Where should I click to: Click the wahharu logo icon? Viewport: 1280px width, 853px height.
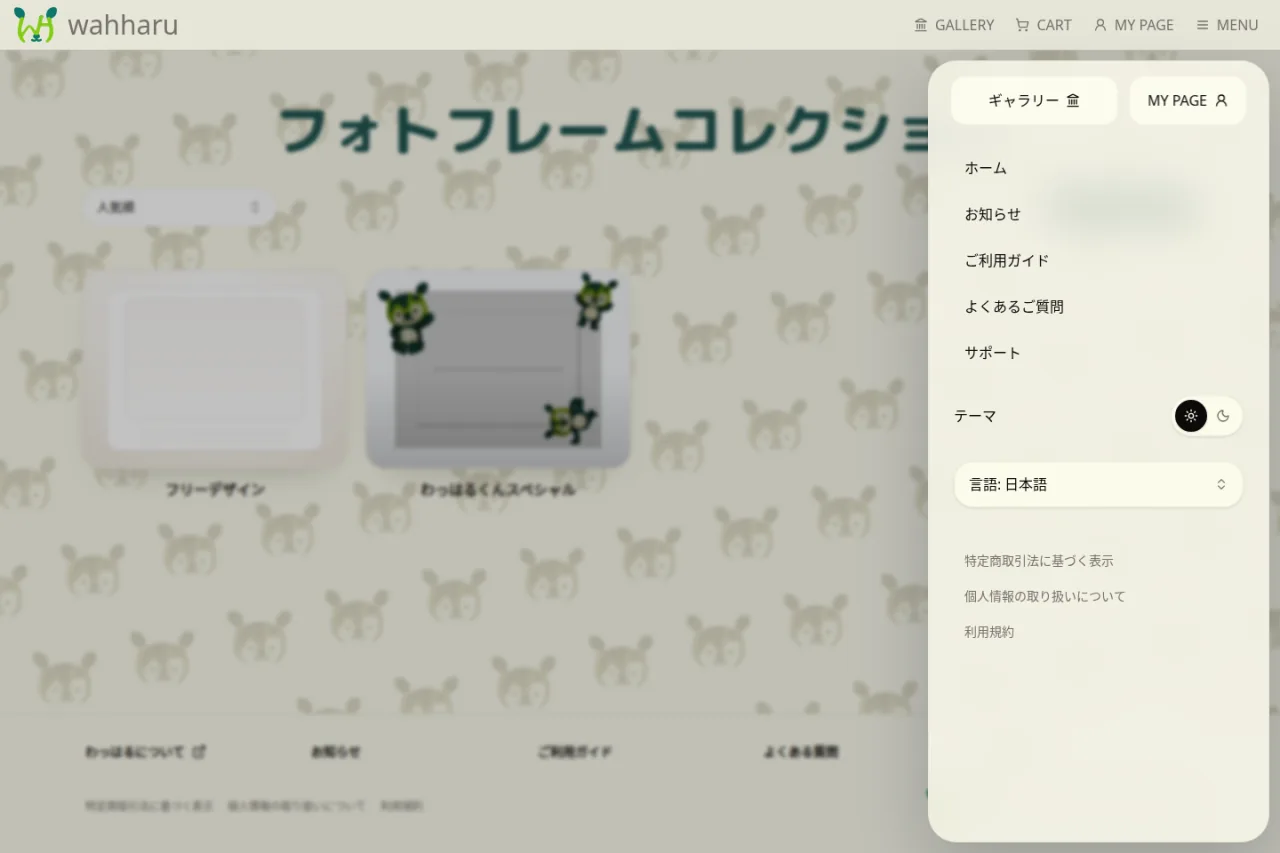pos(36,25)
